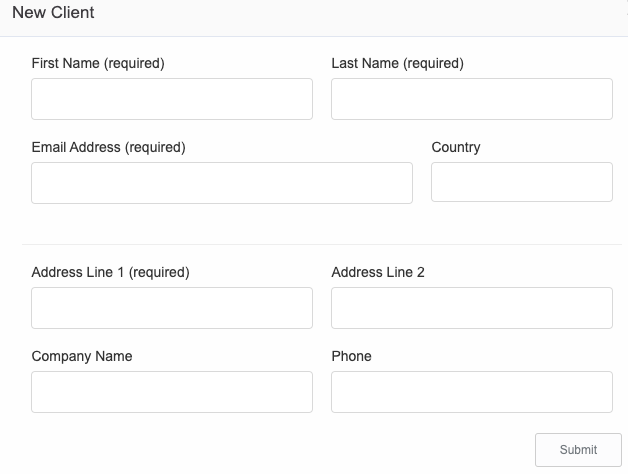Click the Company Name label

(x=82, y=356)
